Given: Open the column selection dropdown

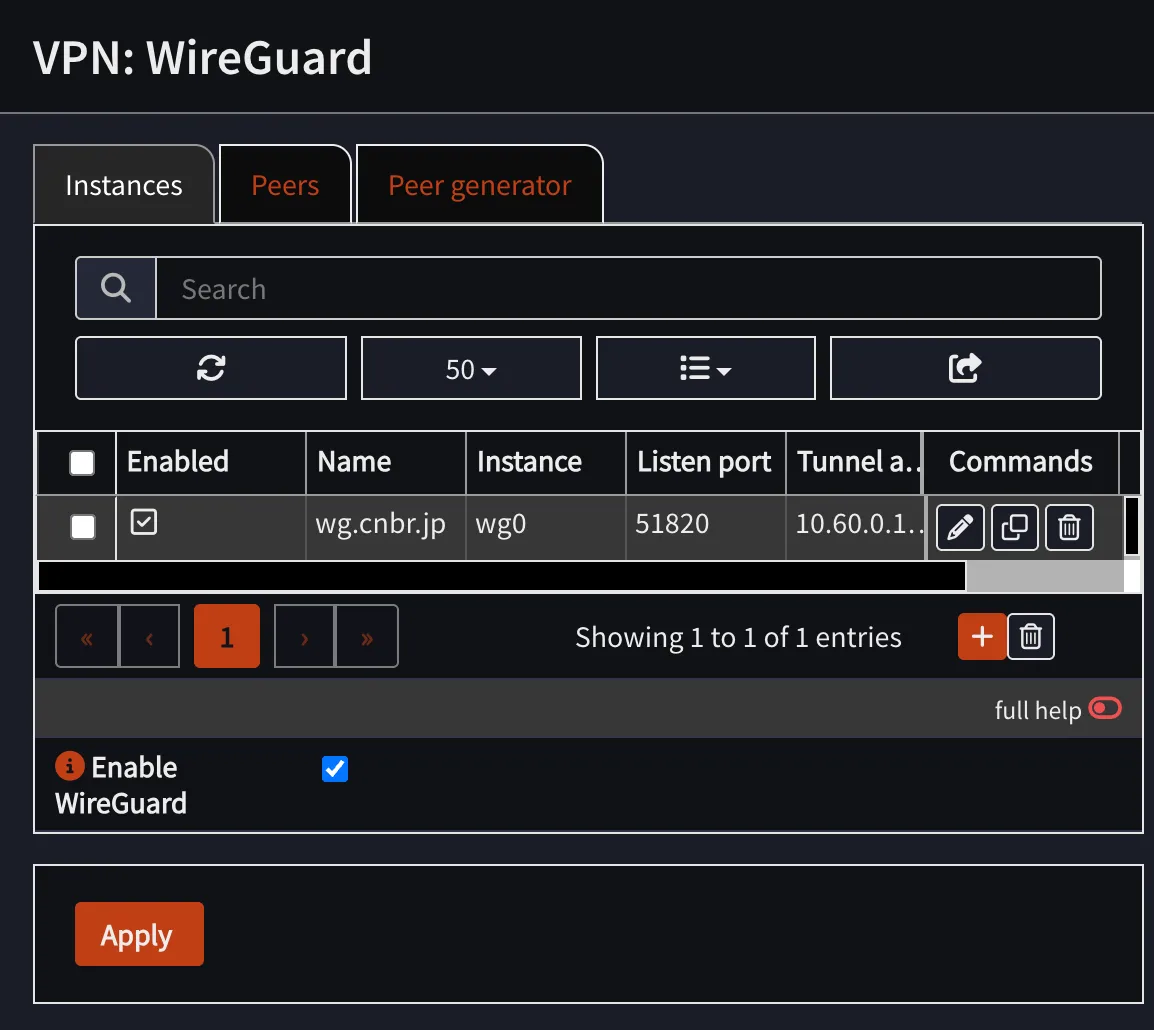Looking at the screenshot, I should tap(705, 368).
